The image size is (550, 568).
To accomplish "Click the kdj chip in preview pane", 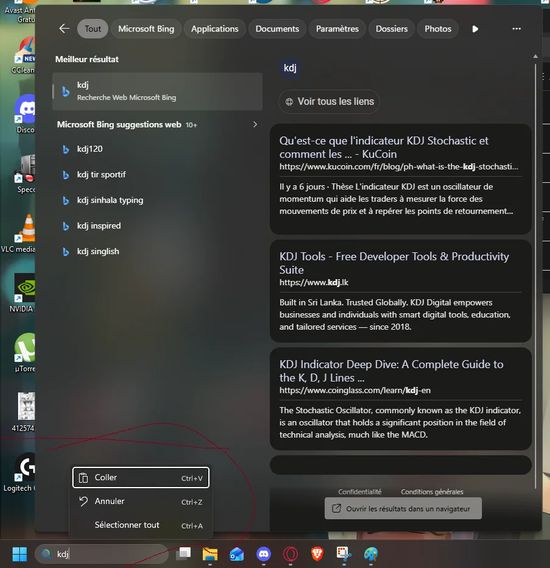I will click(x=290, y=68).
